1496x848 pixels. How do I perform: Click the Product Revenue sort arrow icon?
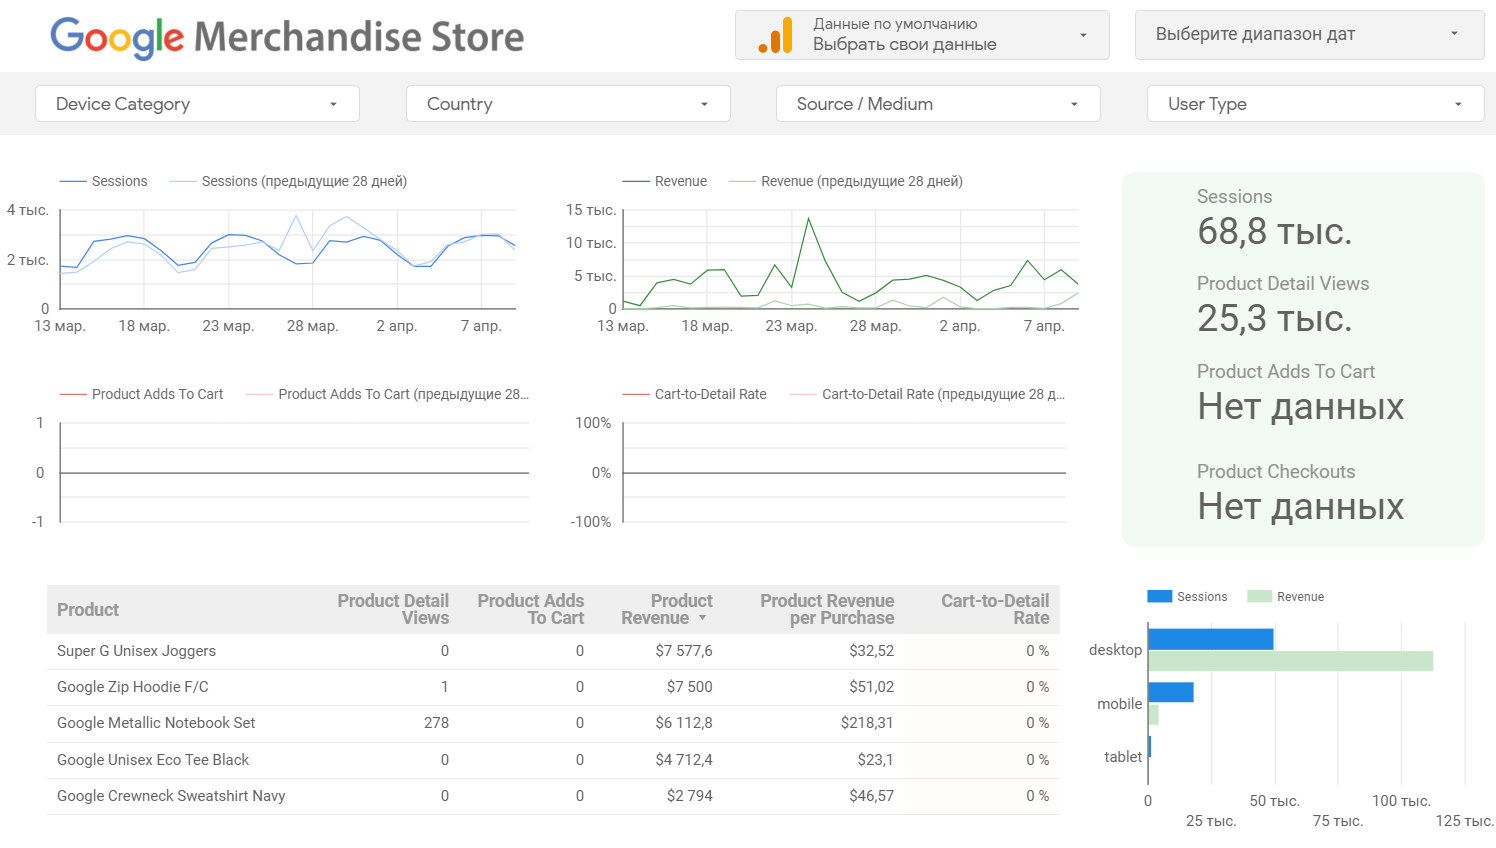click(x=702, y=618)
